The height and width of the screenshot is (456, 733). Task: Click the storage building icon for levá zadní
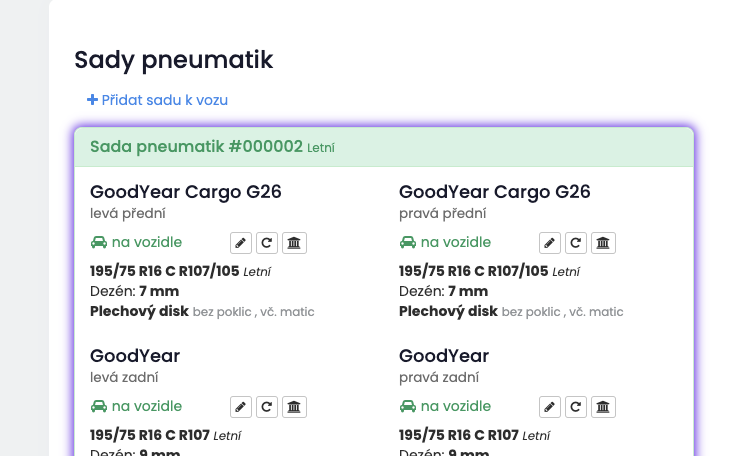294,407
